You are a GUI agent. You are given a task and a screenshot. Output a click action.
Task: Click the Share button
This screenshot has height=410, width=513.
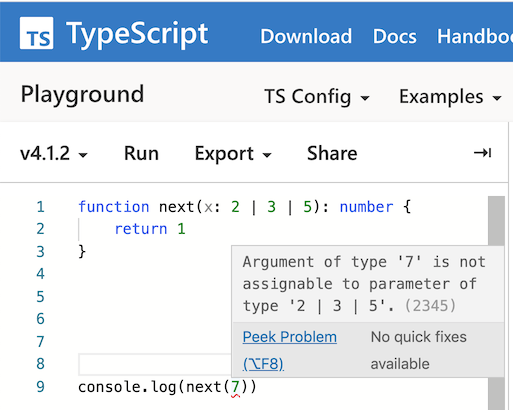(332, 154)
